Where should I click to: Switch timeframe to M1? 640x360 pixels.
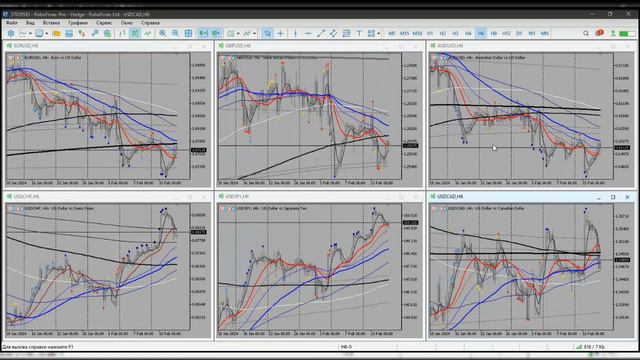point(392,33)
